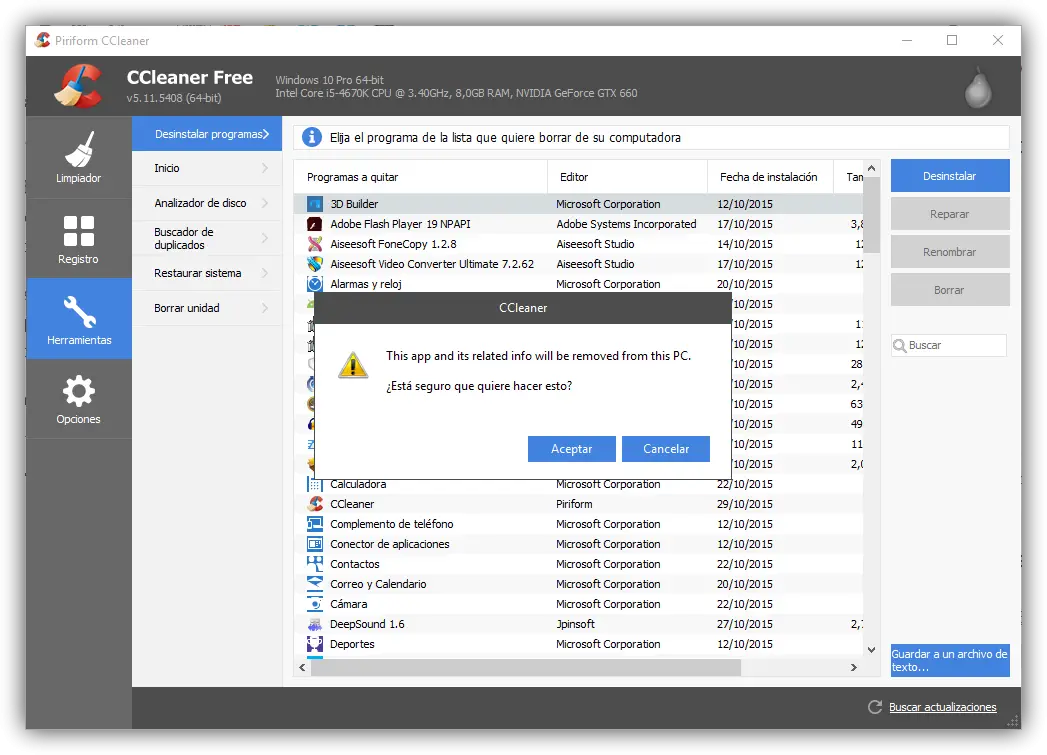1047x755 pixels.
Task: Open the Opciones gear icon
Action: 79,391
